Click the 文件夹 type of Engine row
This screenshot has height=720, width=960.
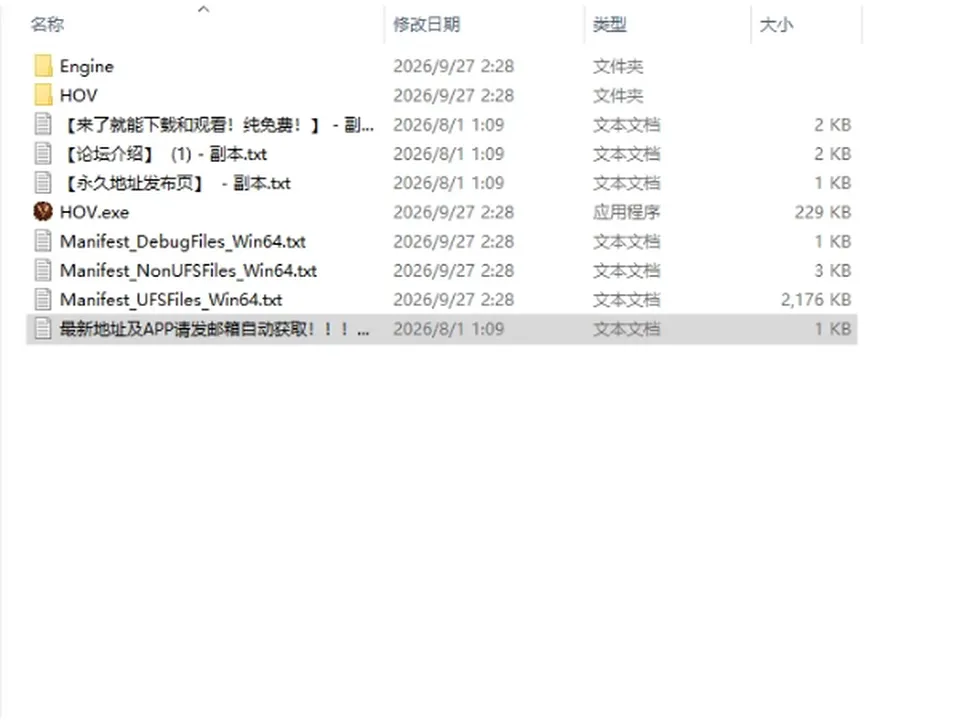(x=618, y=66)
